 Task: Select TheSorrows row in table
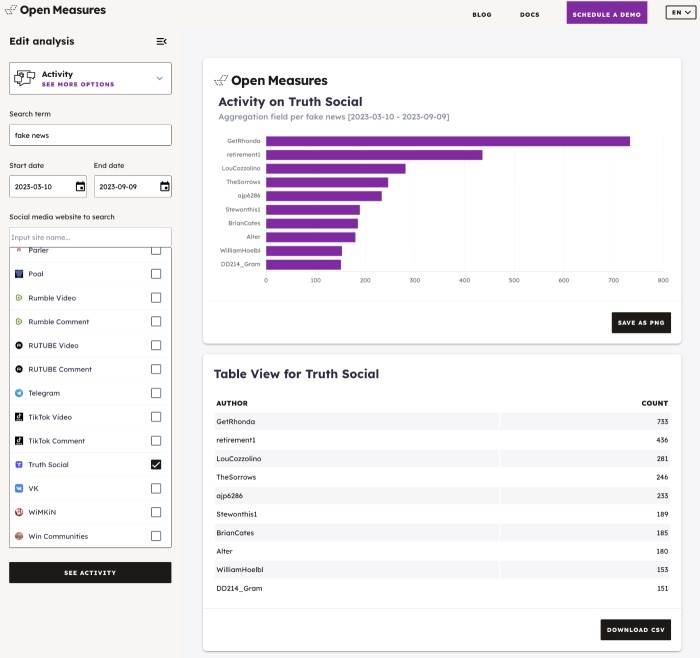(x=442, y=477)
